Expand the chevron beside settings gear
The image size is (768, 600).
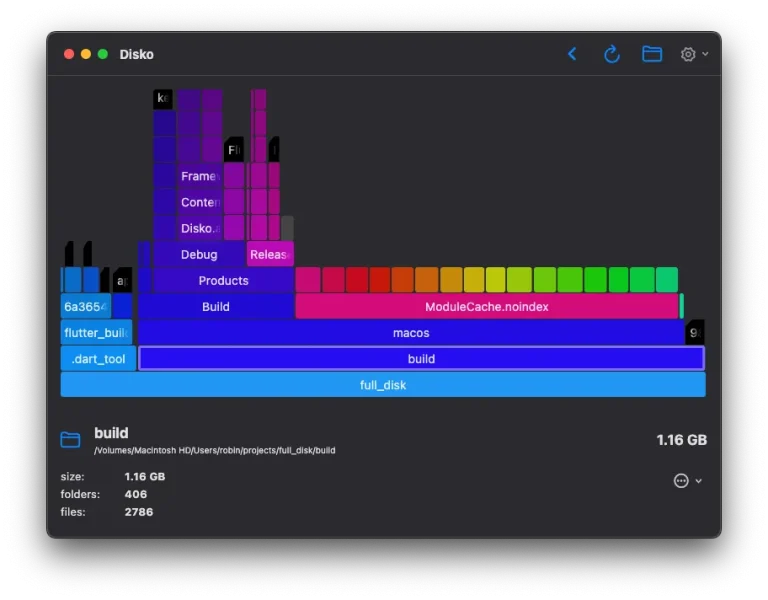click(705, 54)
